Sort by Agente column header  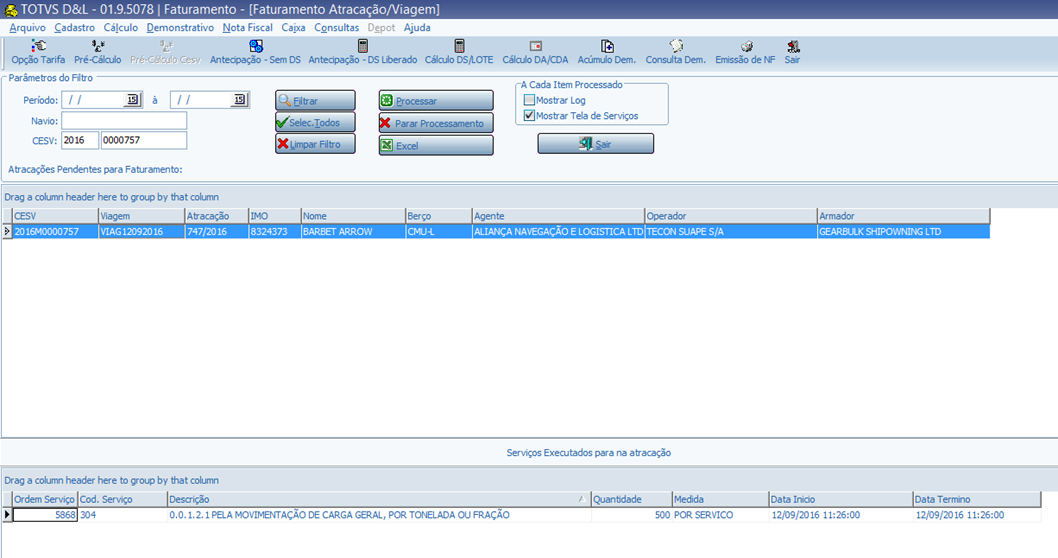pyautogui.click(x=559, y=216)
